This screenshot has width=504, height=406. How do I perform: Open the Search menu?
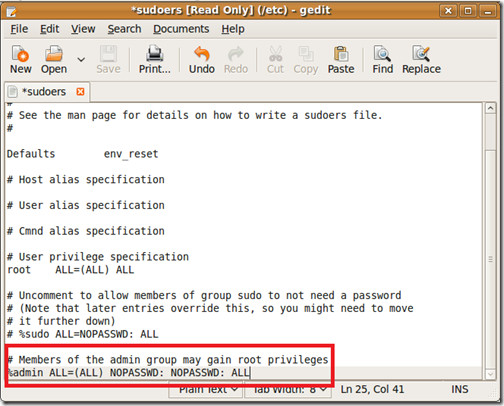124,29
